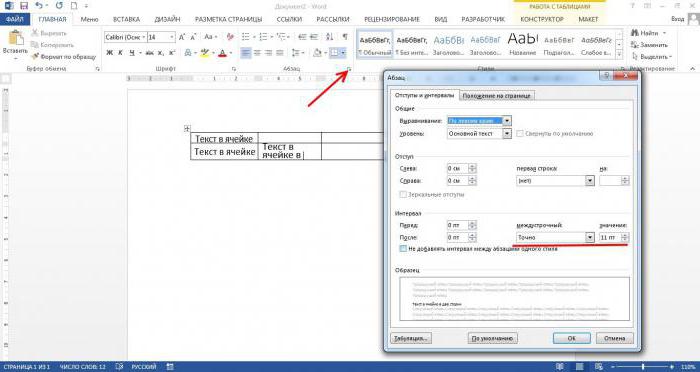Toggle italic К formatting
Screen dimensions: 700x372
(121, 53)
